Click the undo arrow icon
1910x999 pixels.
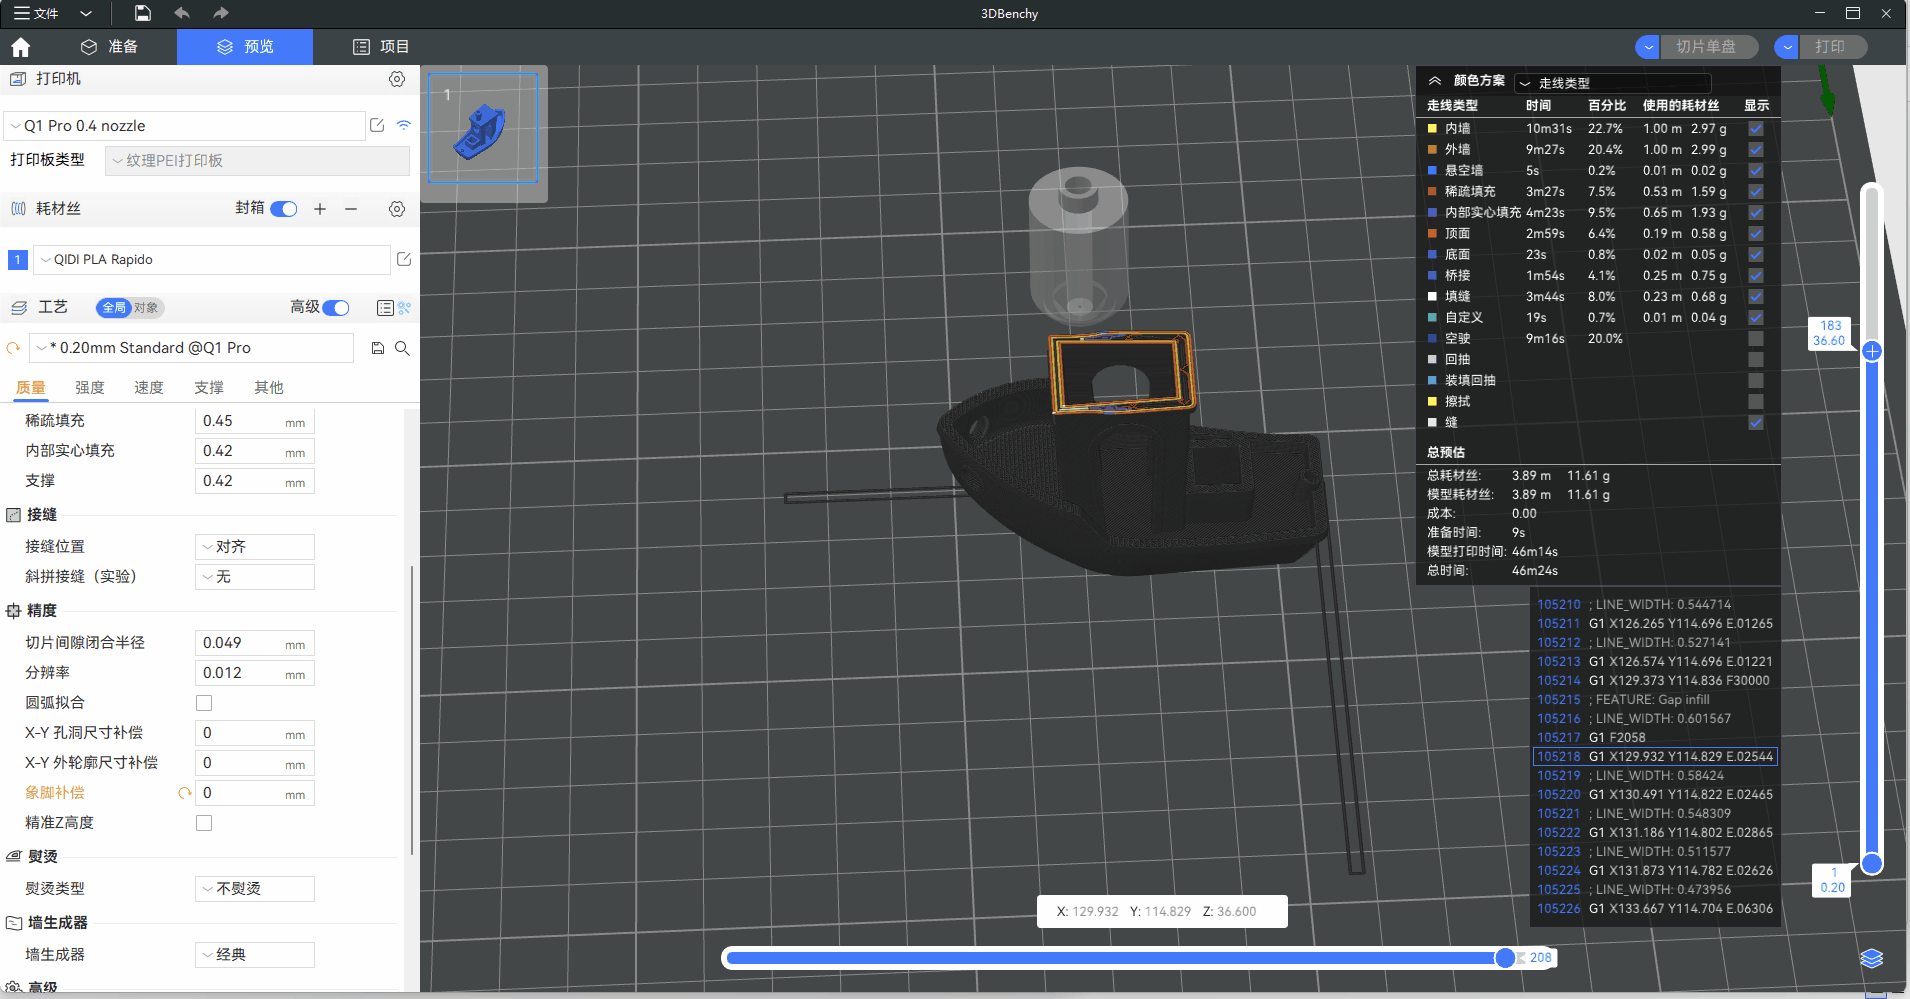[x=181, y=13]
